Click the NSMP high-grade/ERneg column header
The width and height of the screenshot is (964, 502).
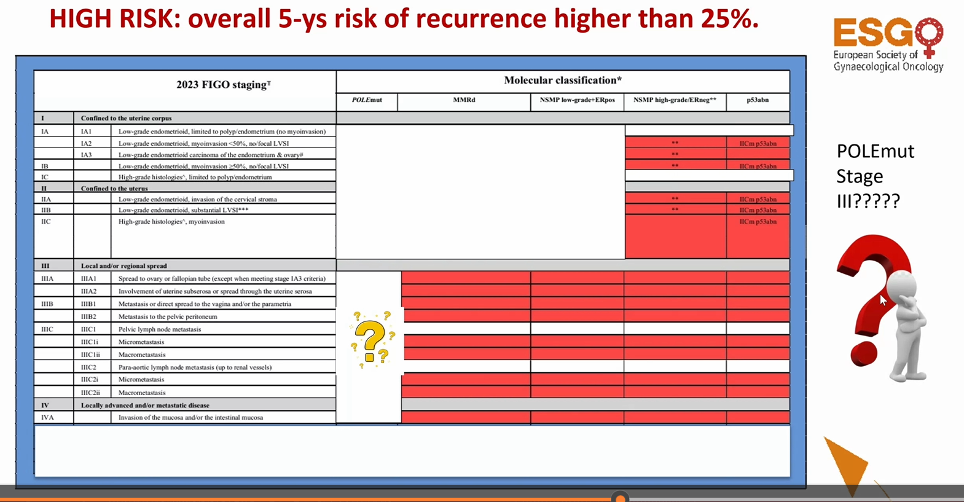(x=675, y=100)
